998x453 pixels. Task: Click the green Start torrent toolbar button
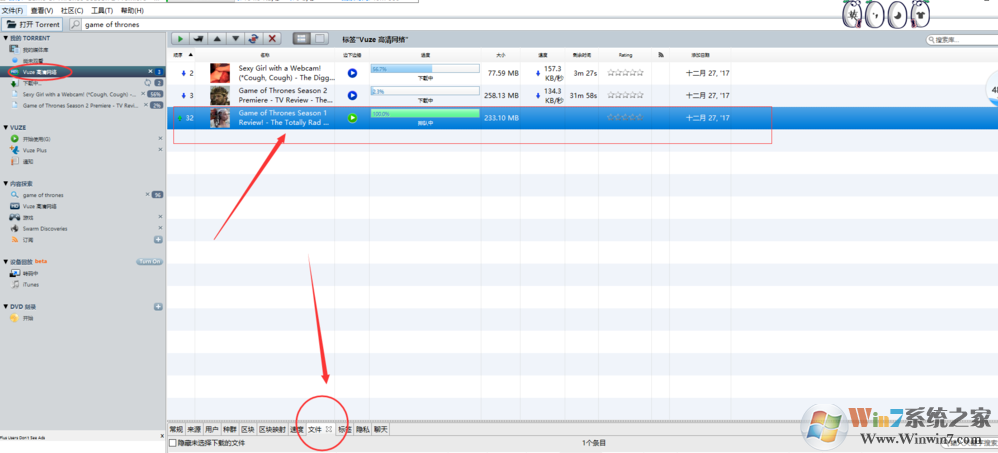(181, 39)
